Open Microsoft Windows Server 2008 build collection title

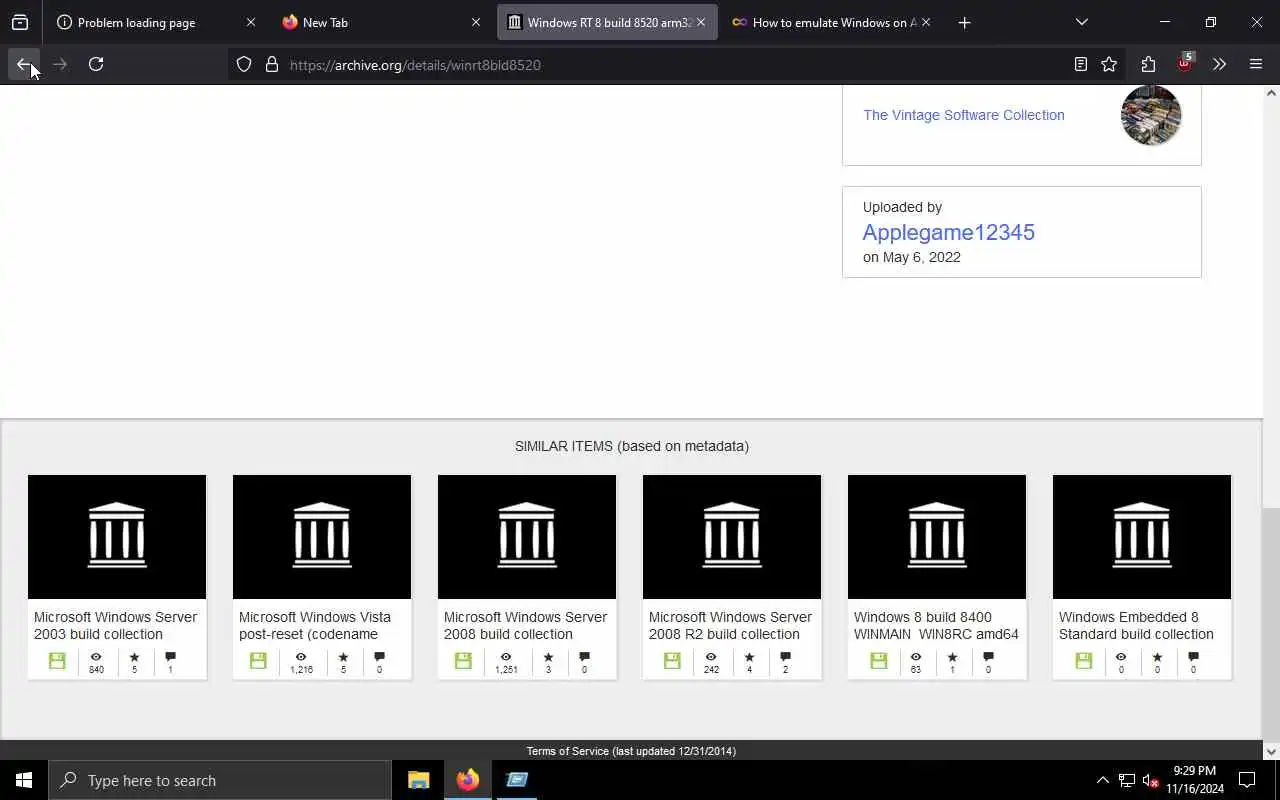click(x=525, y=625)
